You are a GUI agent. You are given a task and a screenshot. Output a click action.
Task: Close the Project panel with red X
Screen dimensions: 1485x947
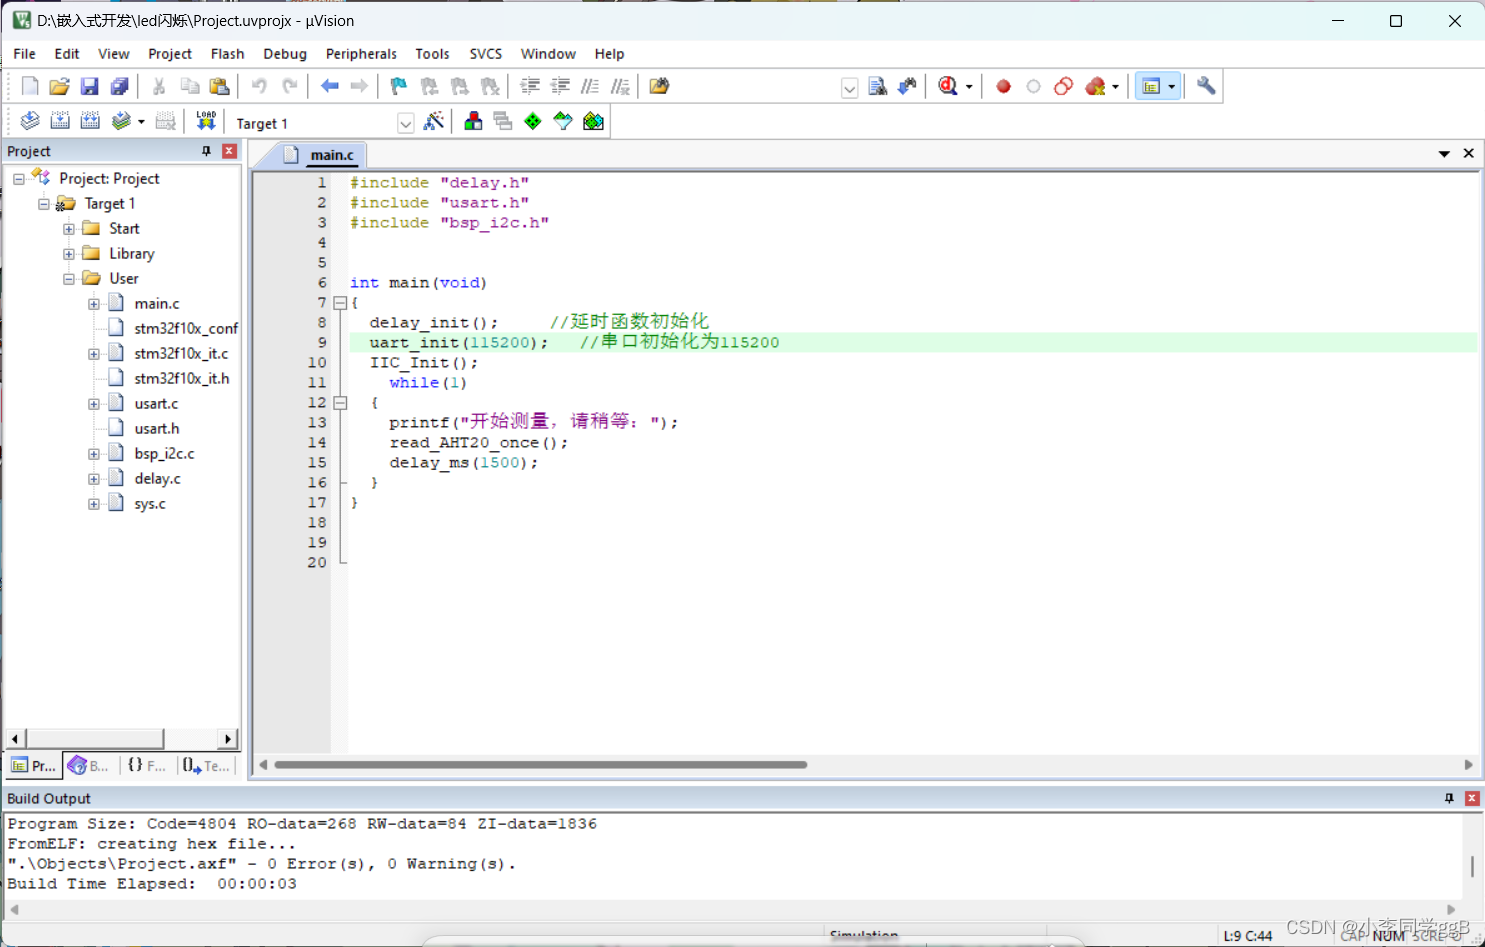[229, 151]
